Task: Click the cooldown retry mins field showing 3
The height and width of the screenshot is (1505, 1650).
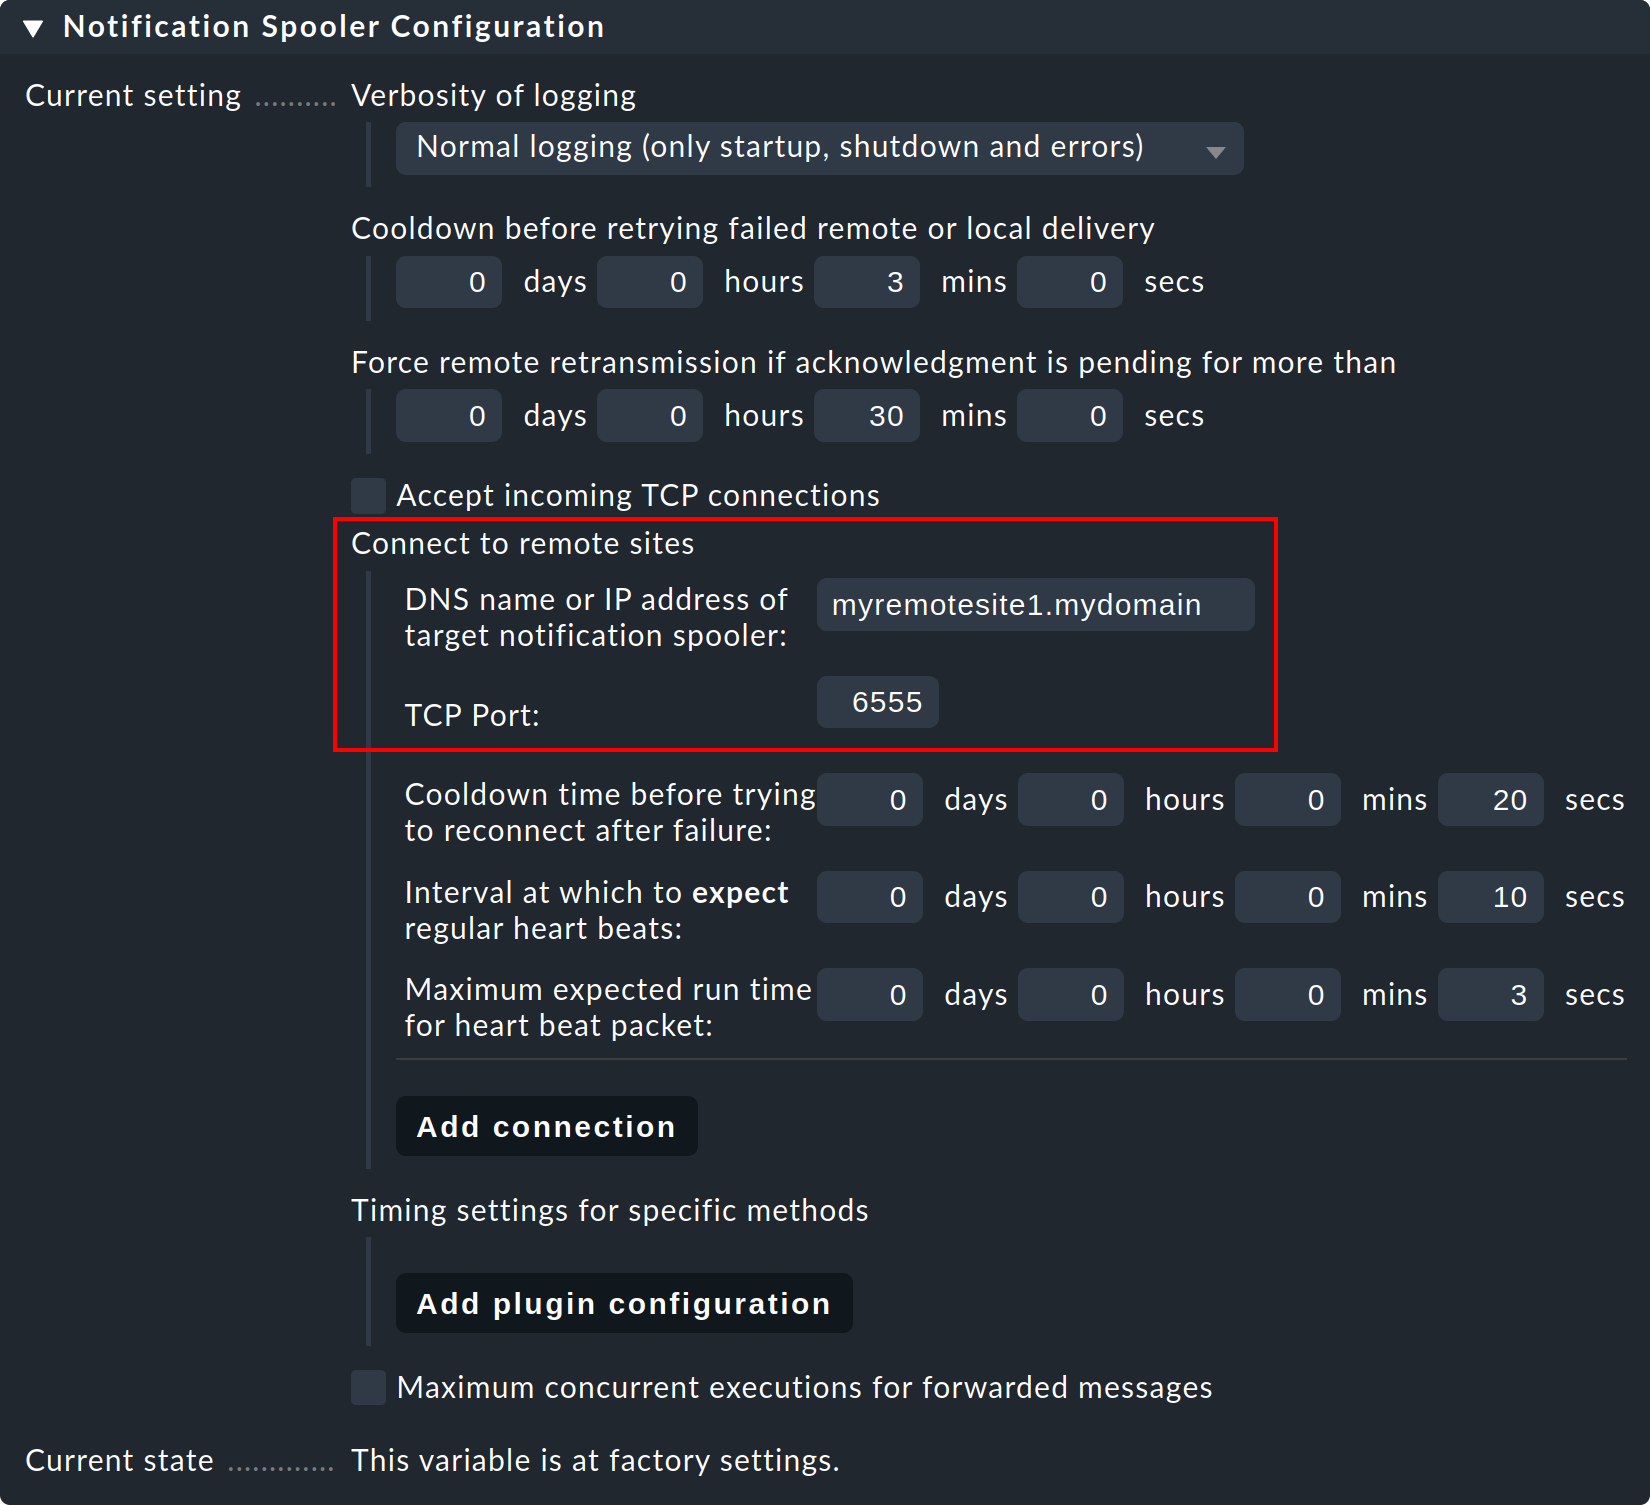Action: click(866, 282)
